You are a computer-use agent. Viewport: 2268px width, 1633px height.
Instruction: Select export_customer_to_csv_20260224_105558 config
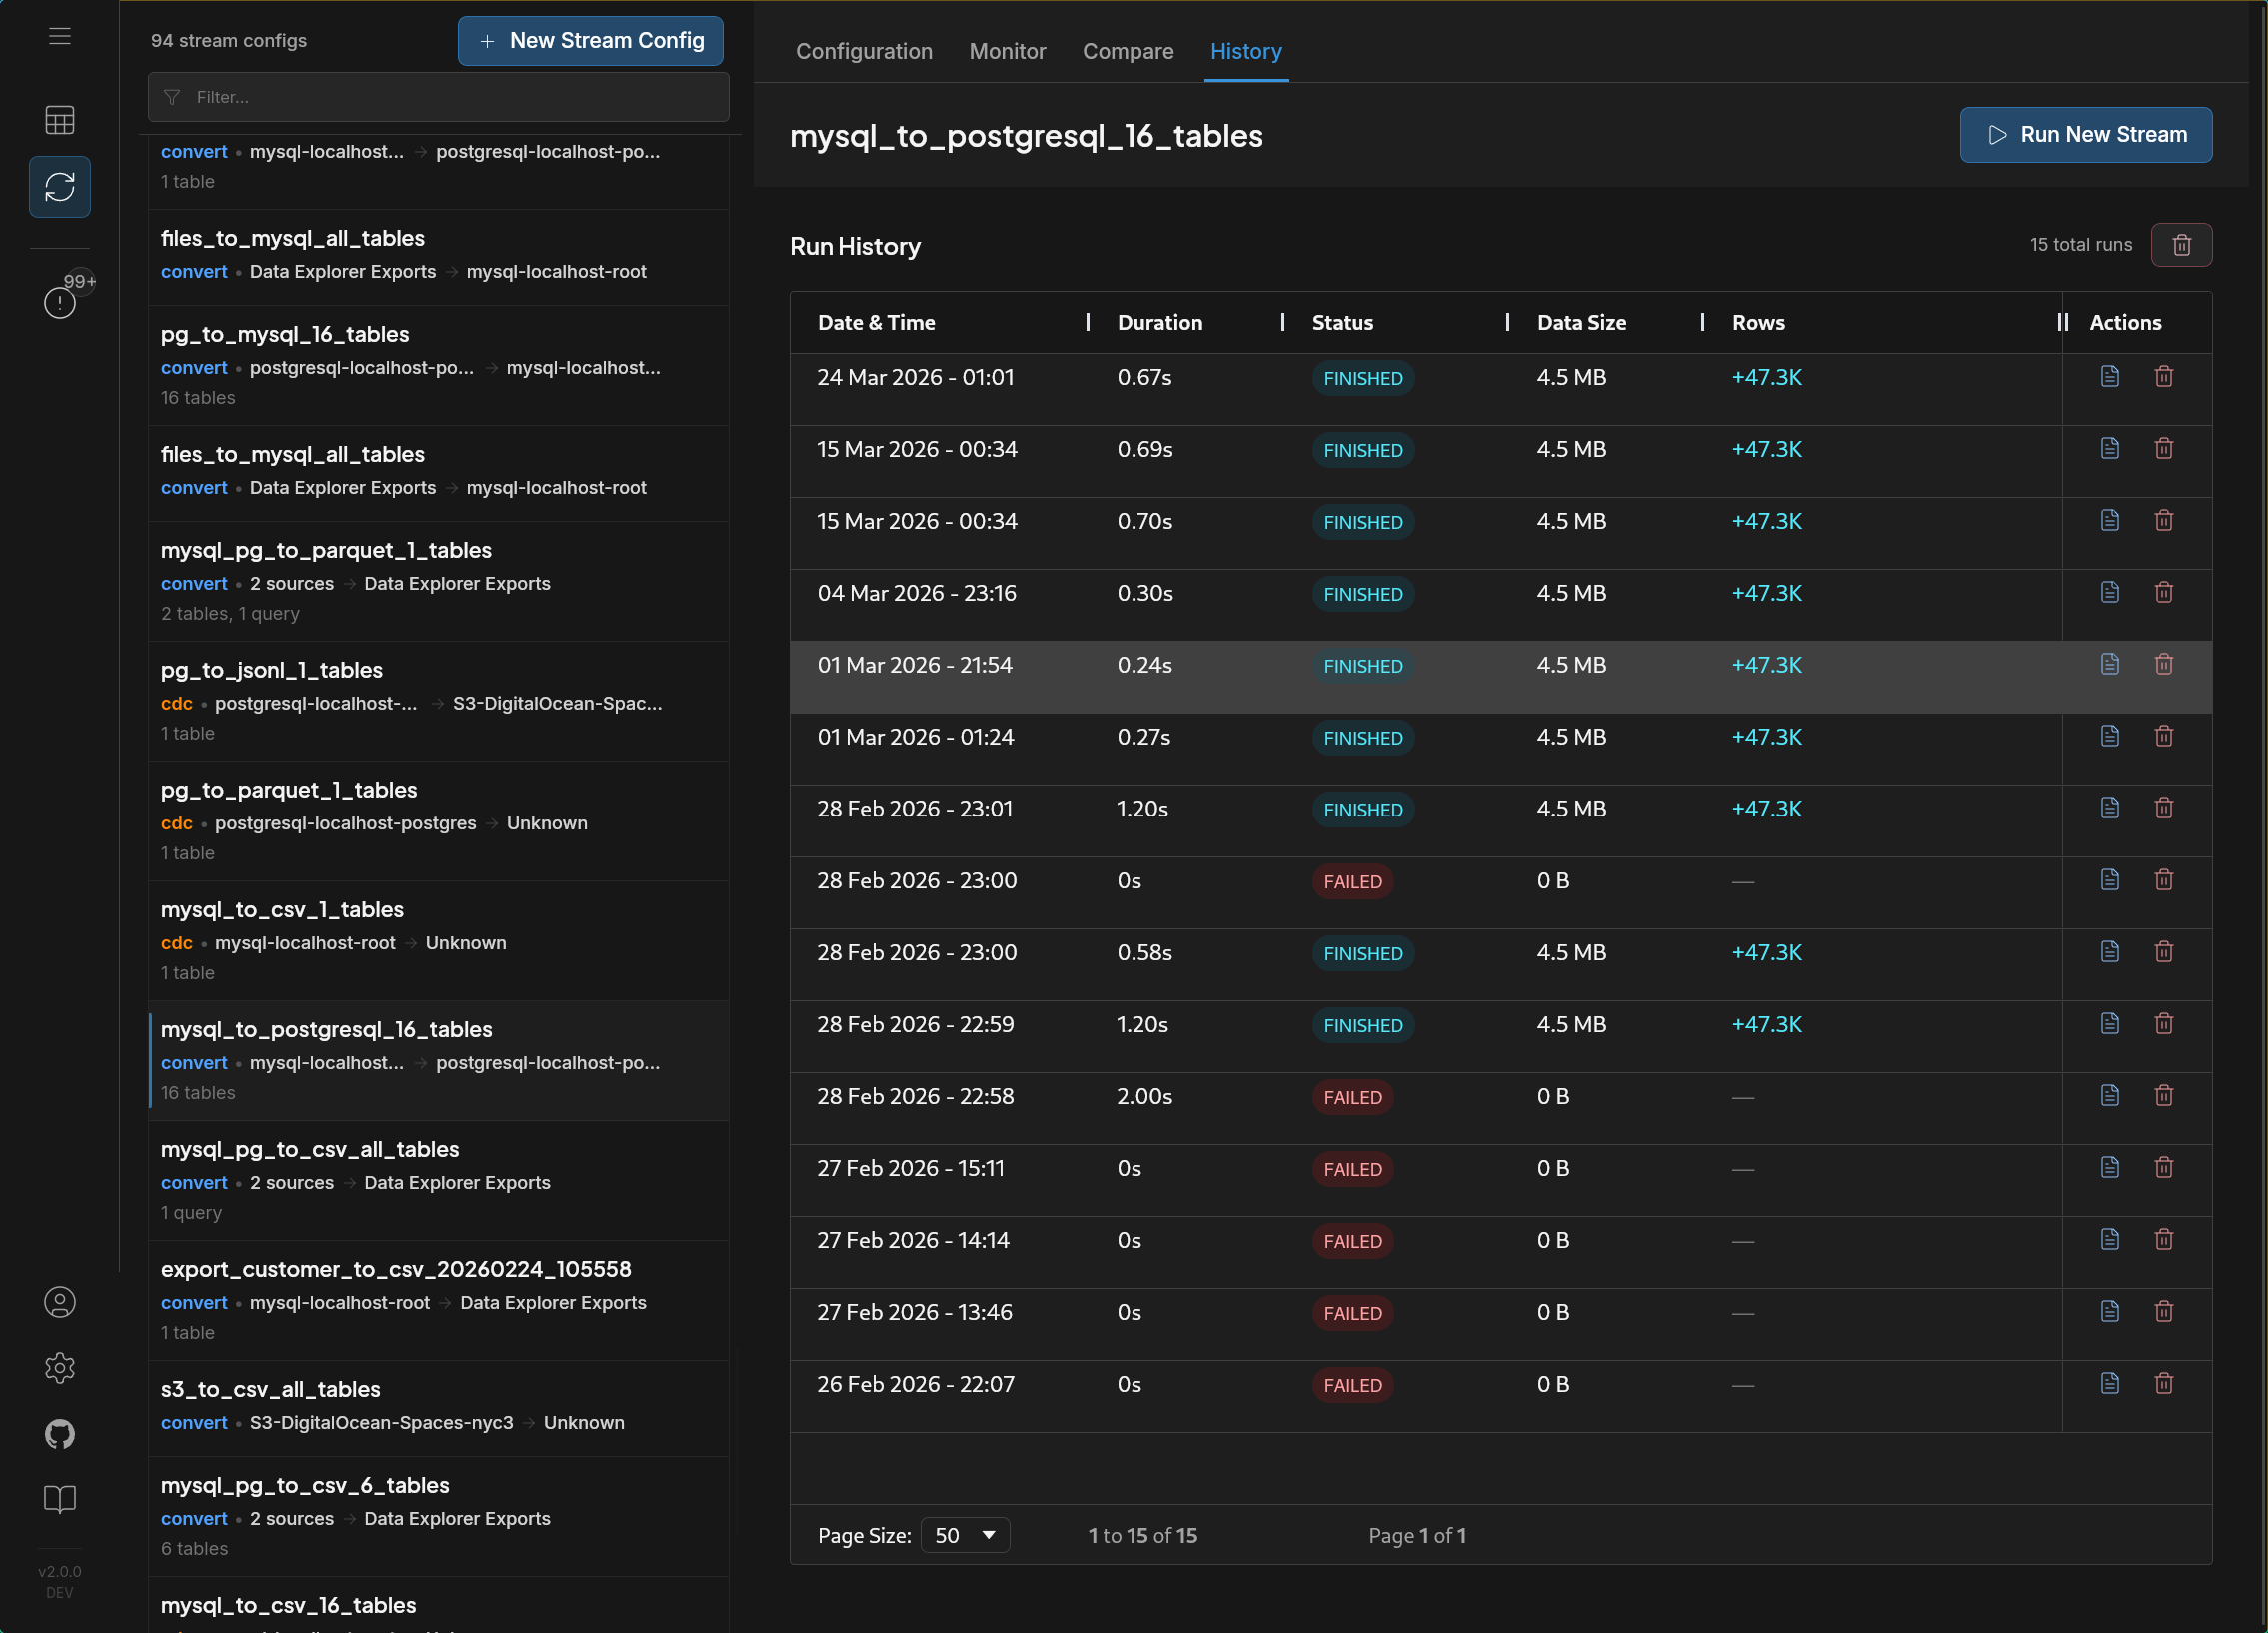pyautogui.click(x=438, y=1301)
